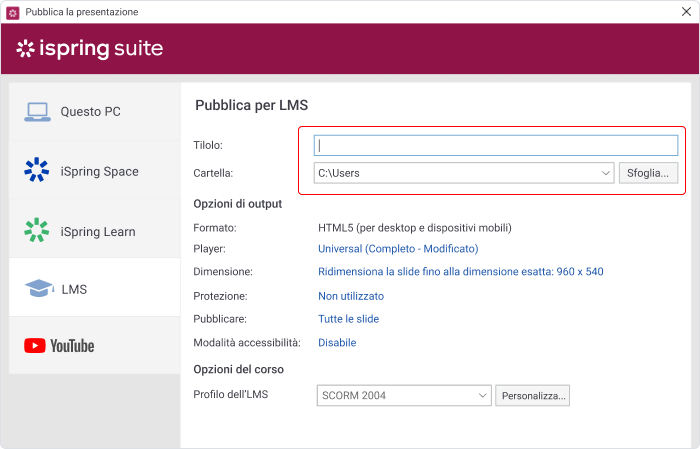
Task: Click the Opzioni del corso heading
Action: click(238, 369)
